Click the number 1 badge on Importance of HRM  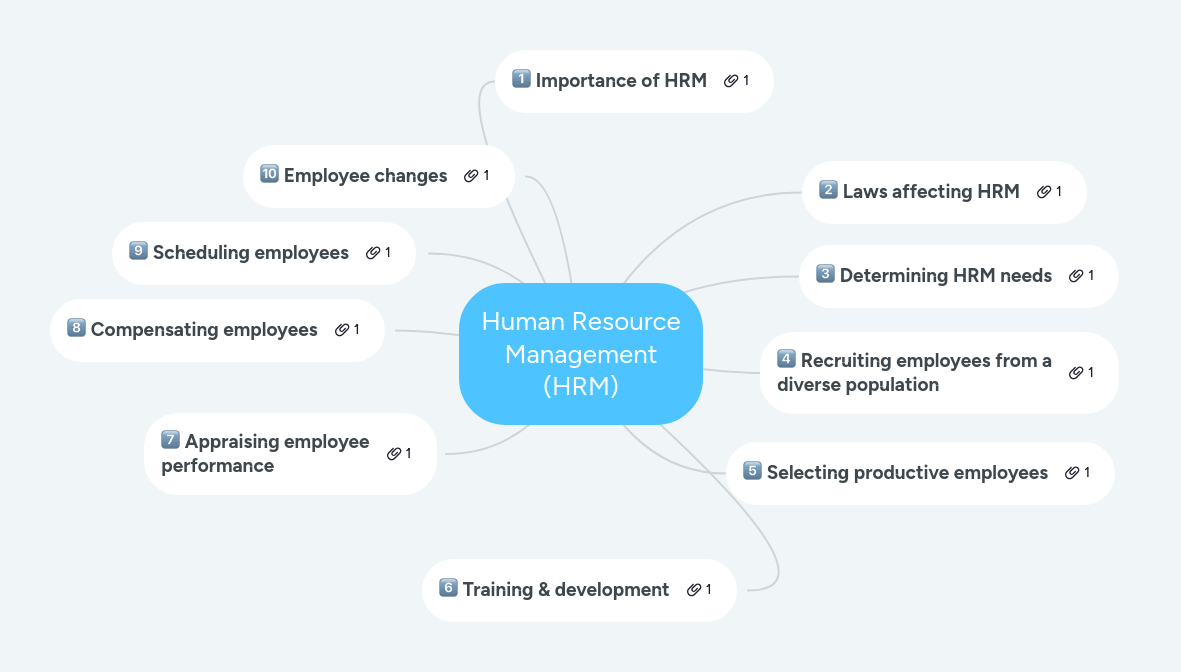coord(520,78)
